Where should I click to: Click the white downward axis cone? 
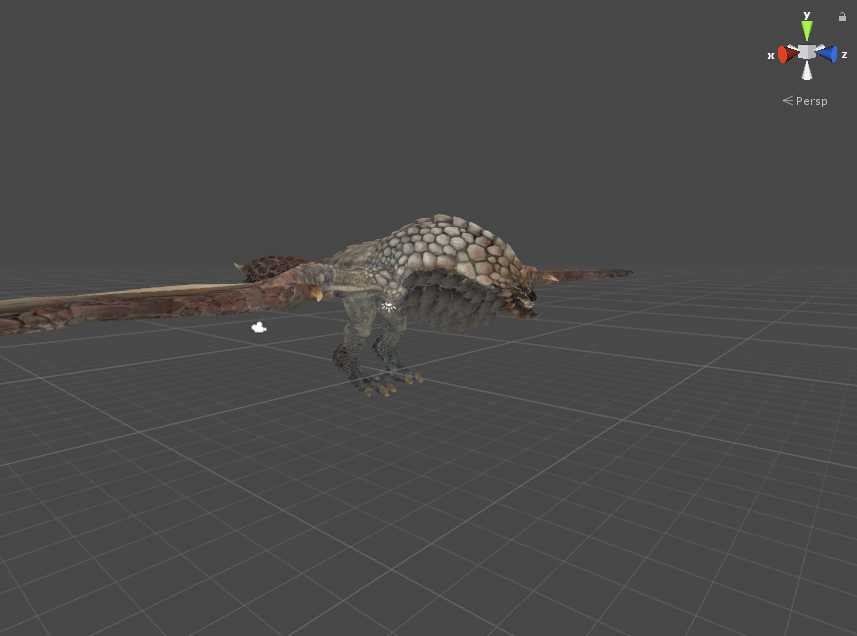pyautogui.click(x=807, y=71)
